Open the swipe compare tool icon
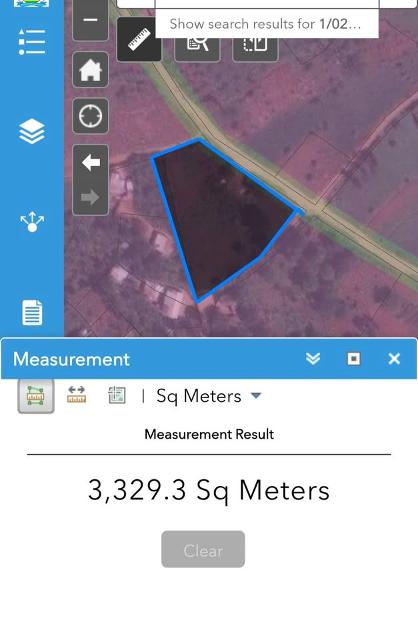Screen dimensions: 418x640 click(256, 44)
